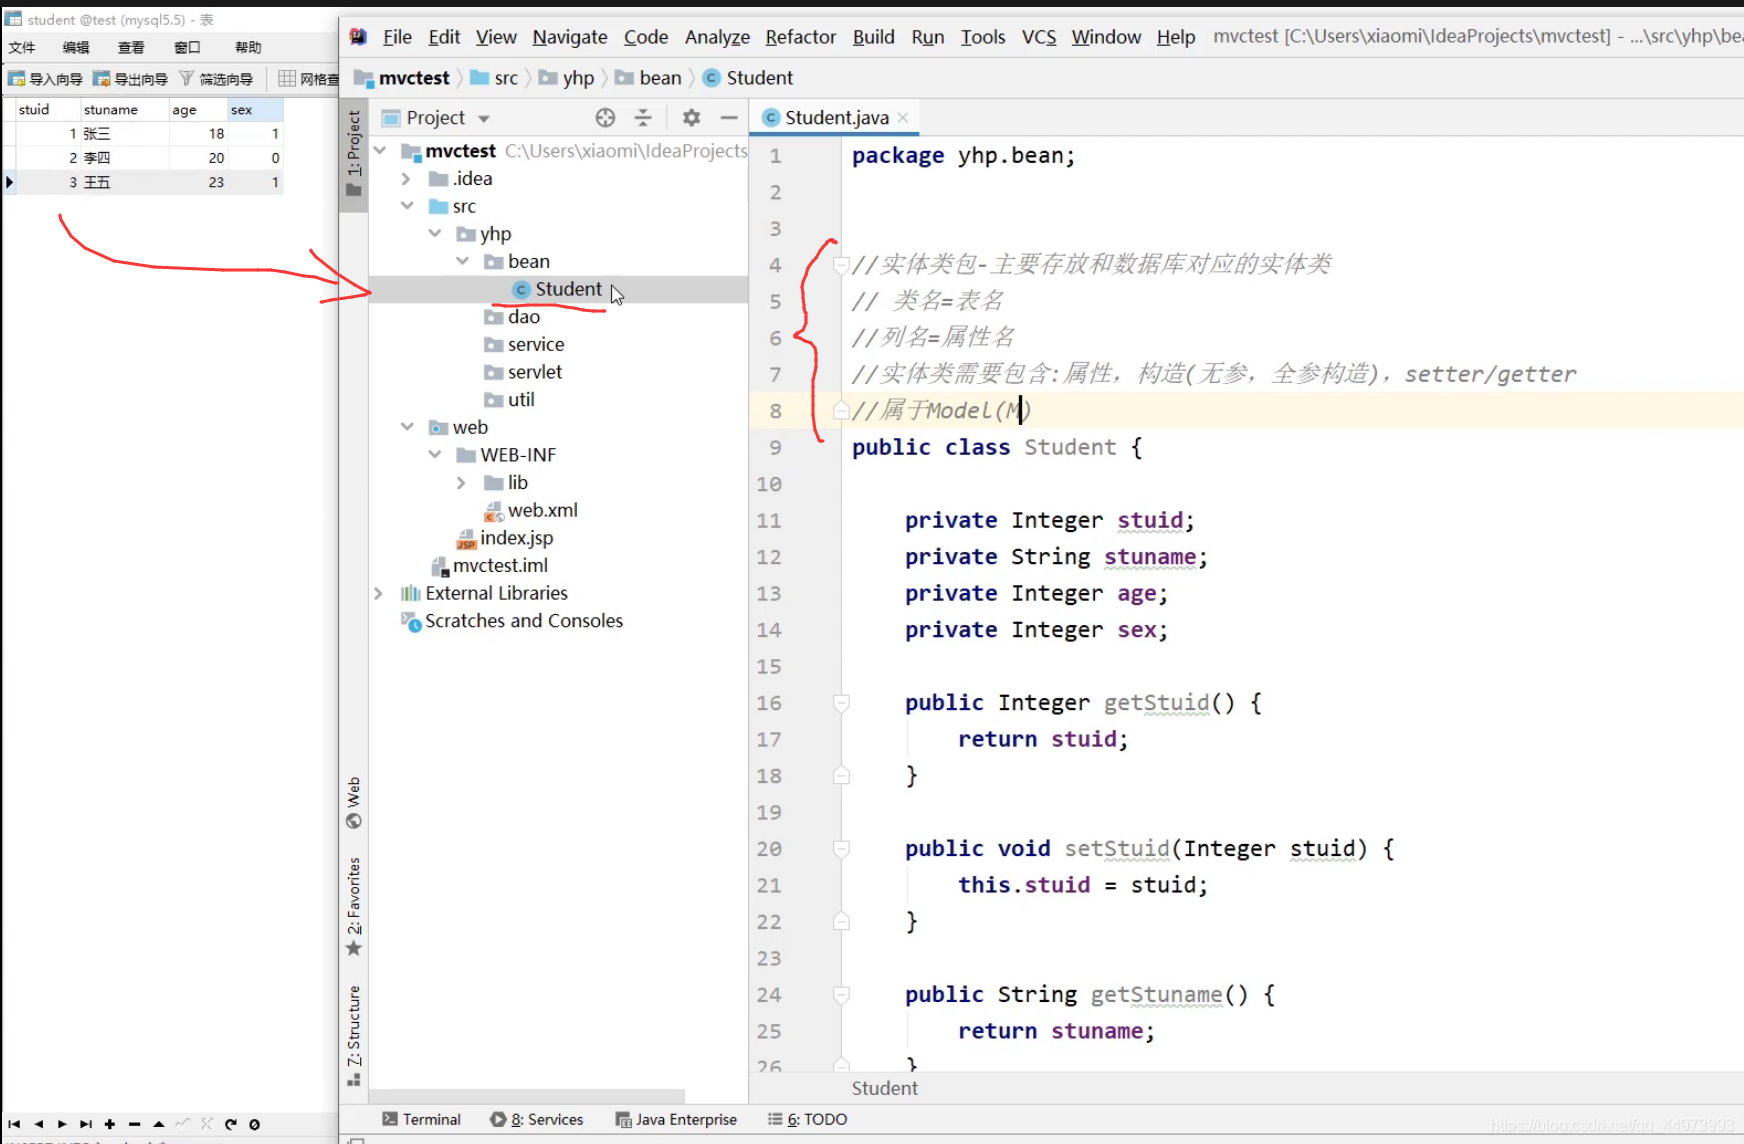
Task: Toggle the 1: Project side tab
Action: [x=354, y=154]
